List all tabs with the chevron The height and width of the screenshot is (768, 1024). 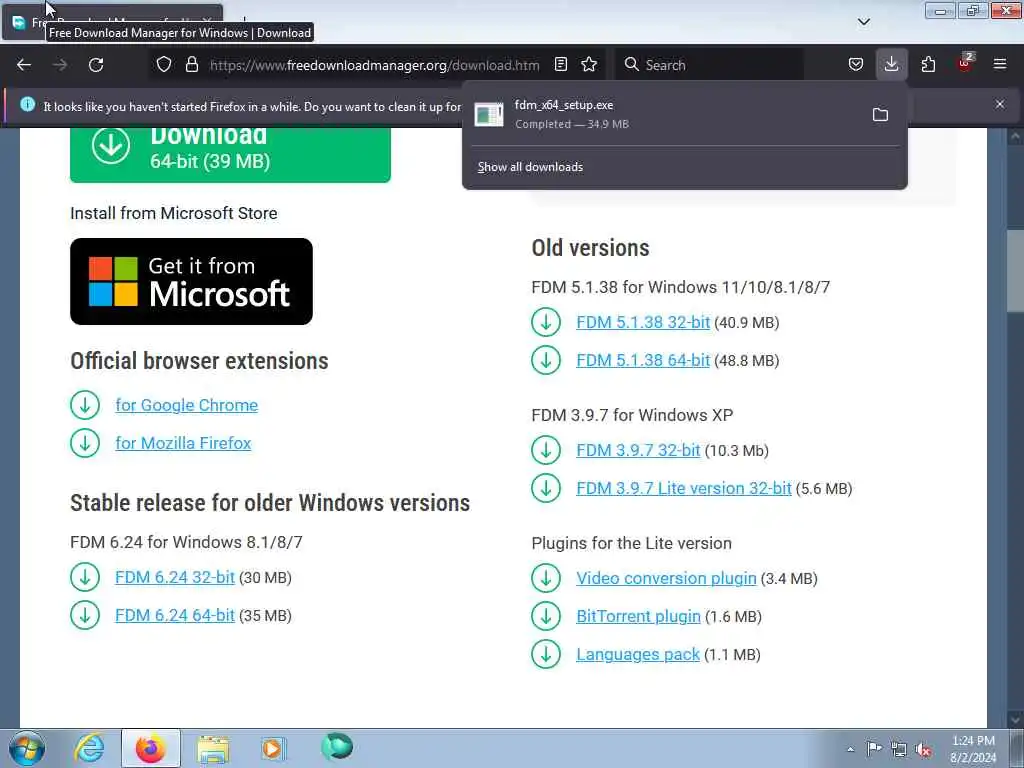863,22
